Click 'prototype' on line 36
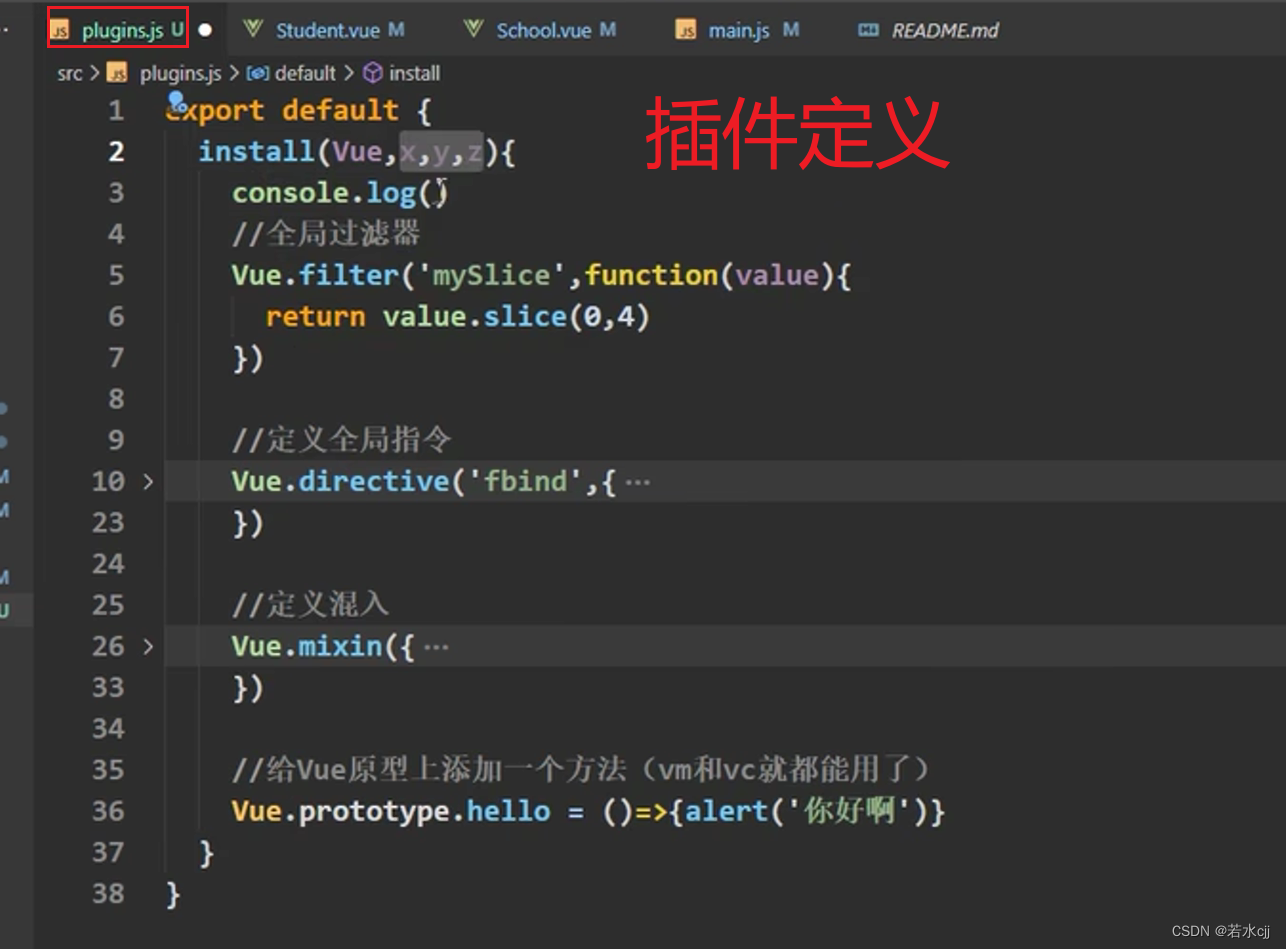 click(x=374, y=811)
